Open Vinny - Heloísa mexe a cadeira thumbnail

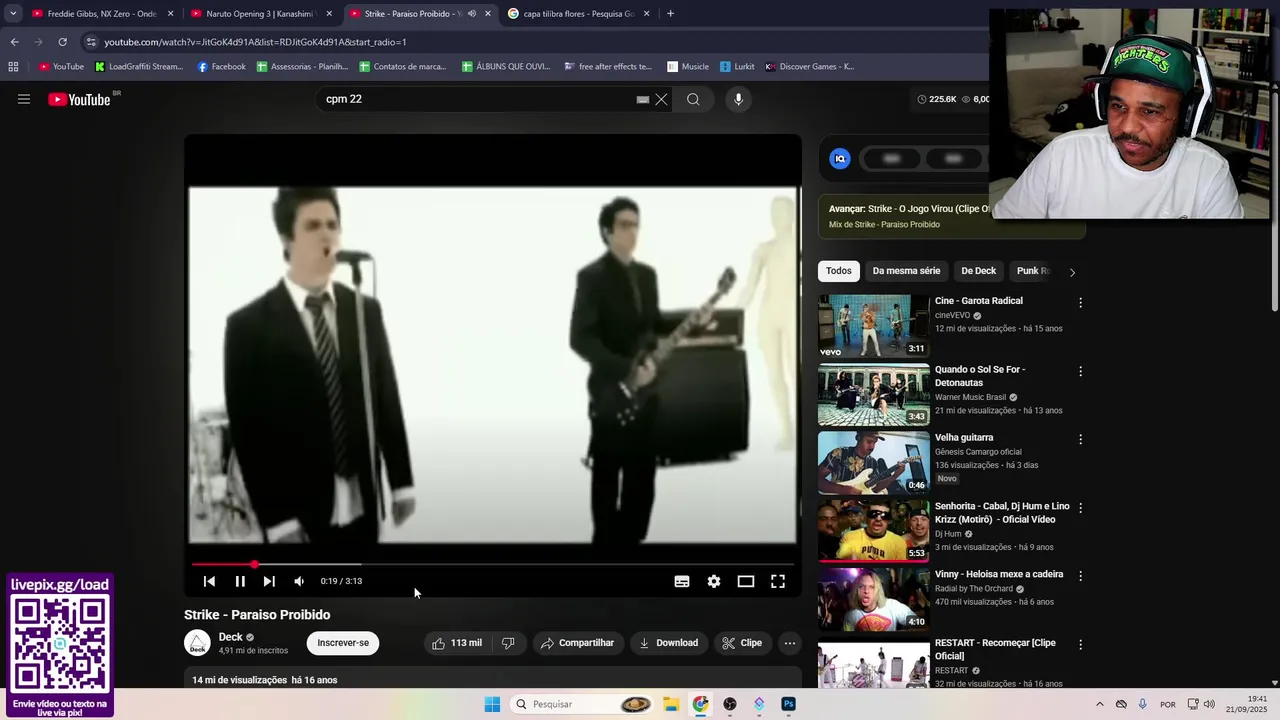pos(874,600)
